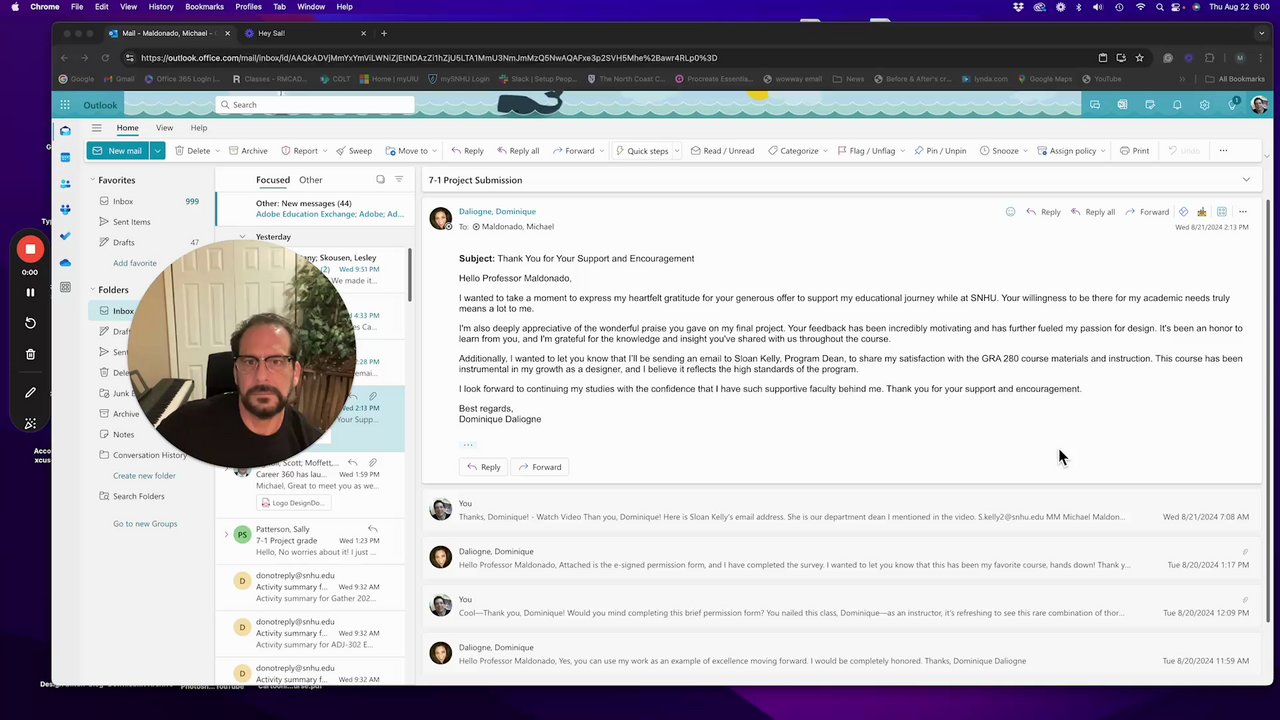Image resolution: width=1280 pixels, height=720 pixels.
Task: Open the Profiles menu in macOS menu bar
Action: tap(248, 7)
